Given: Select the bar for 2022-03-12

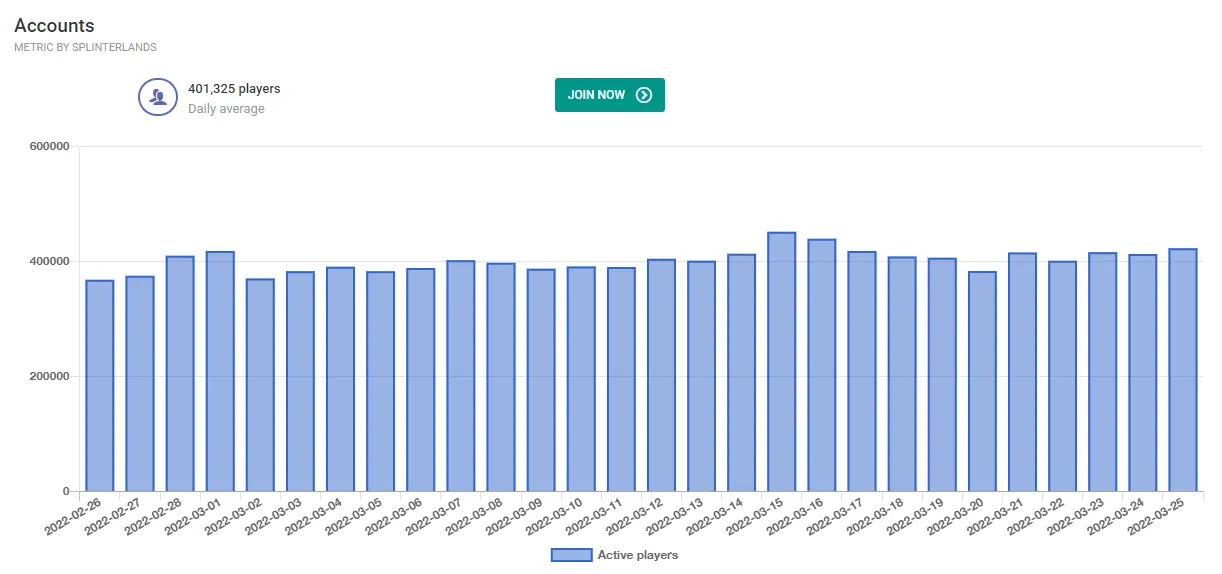Looking at the screenshot, I should point(661,376).
